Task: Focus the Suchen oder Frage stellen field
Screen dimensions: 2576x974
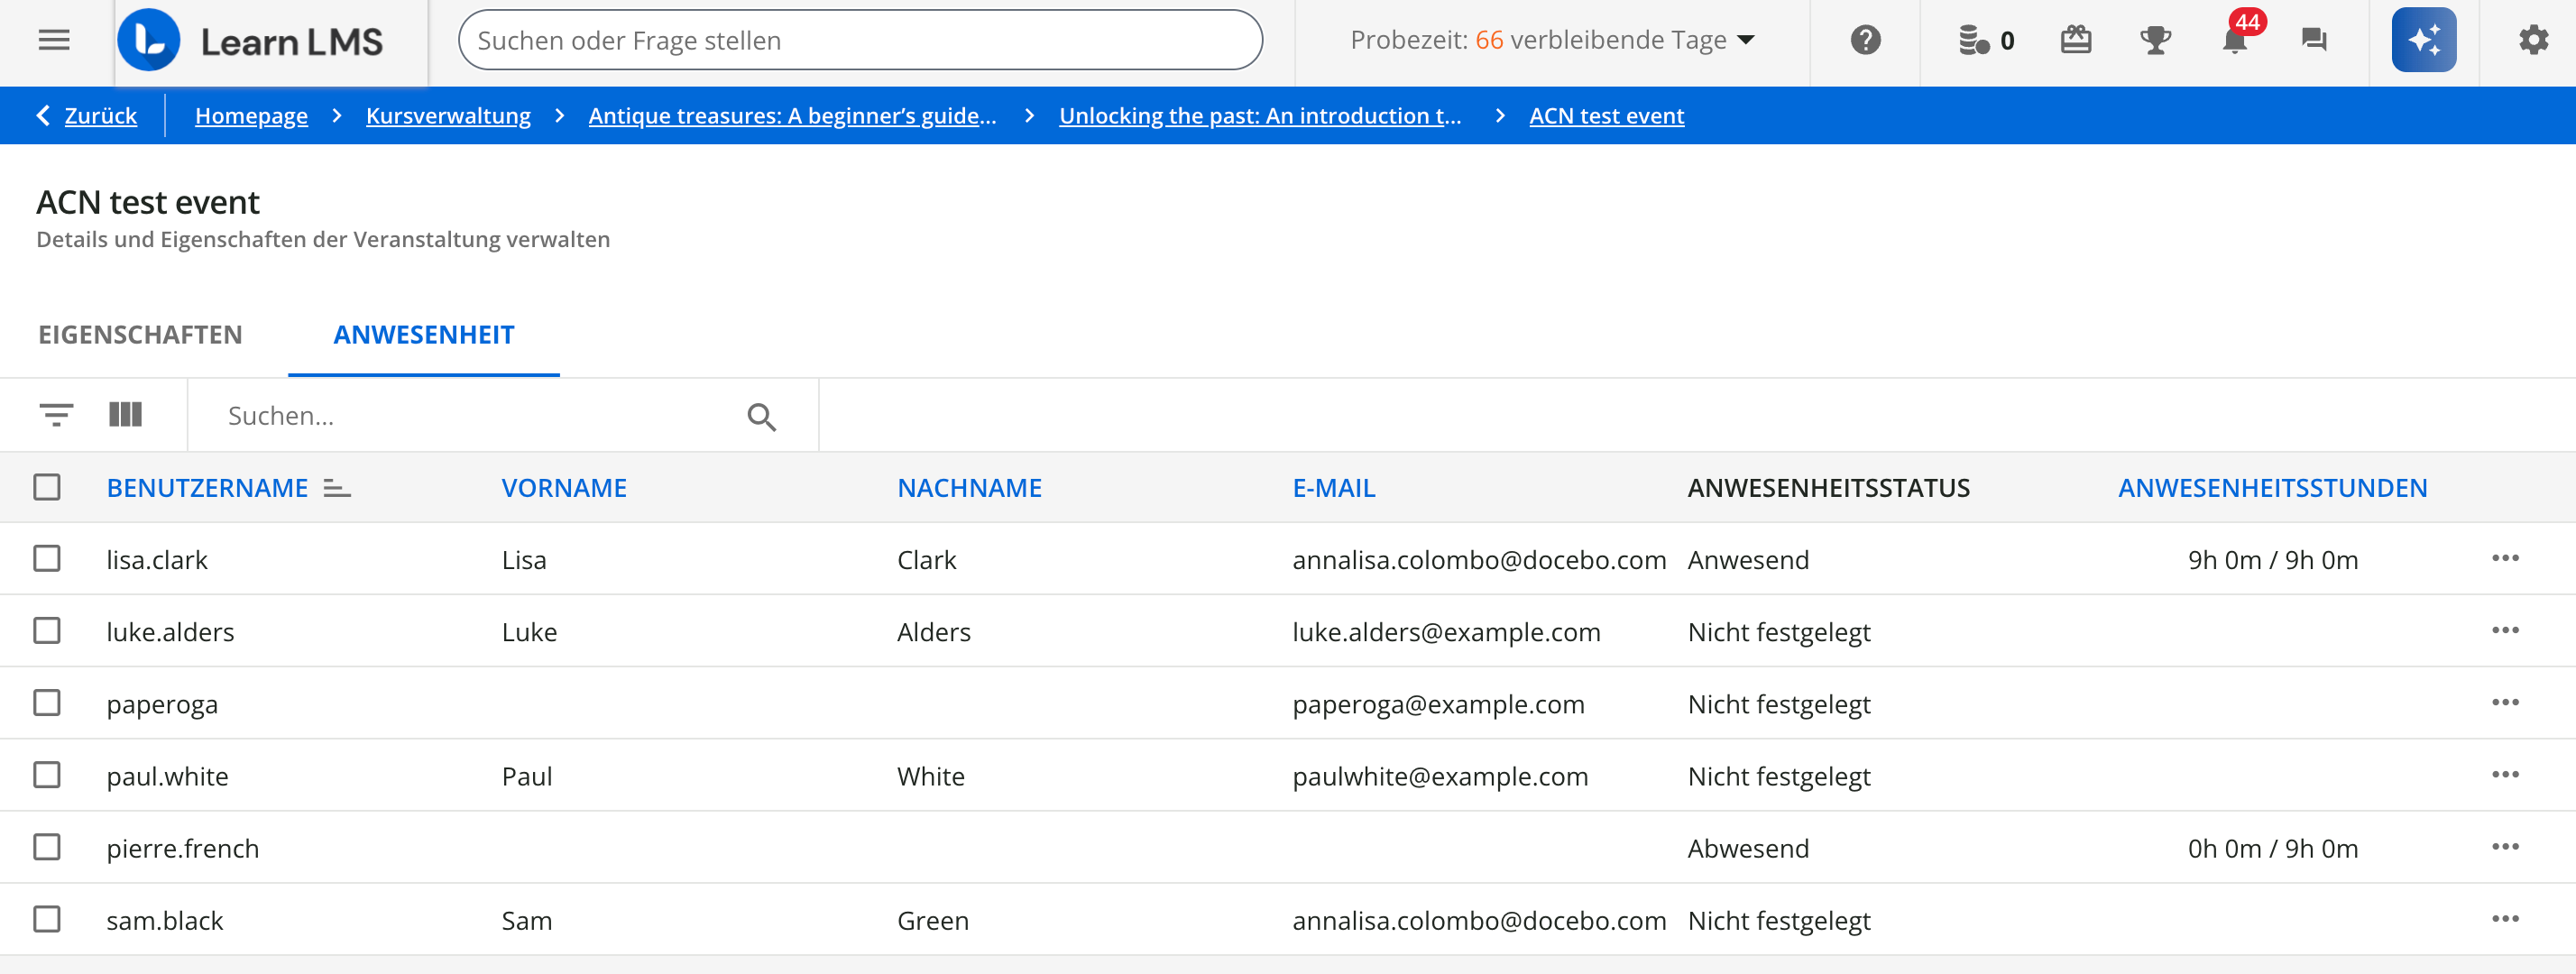Action: pos(860,40)
